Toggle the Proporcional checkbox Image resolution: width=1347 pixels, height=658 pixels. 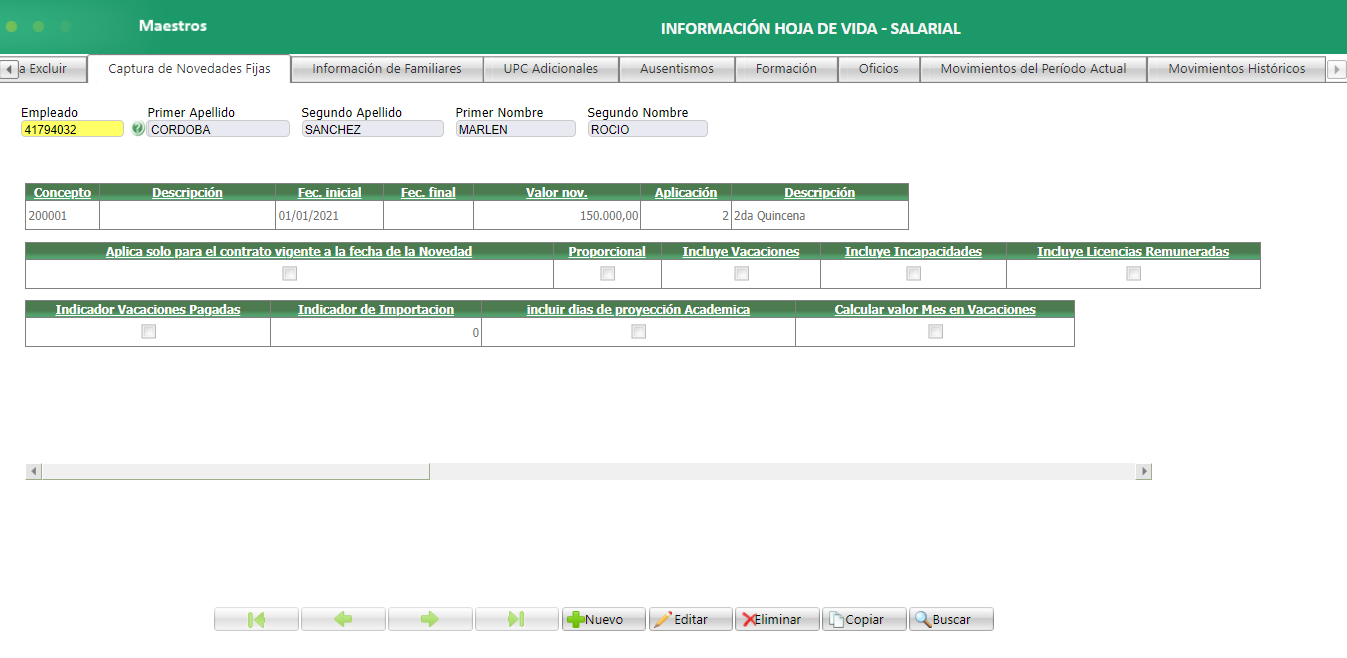coord(607,274)
